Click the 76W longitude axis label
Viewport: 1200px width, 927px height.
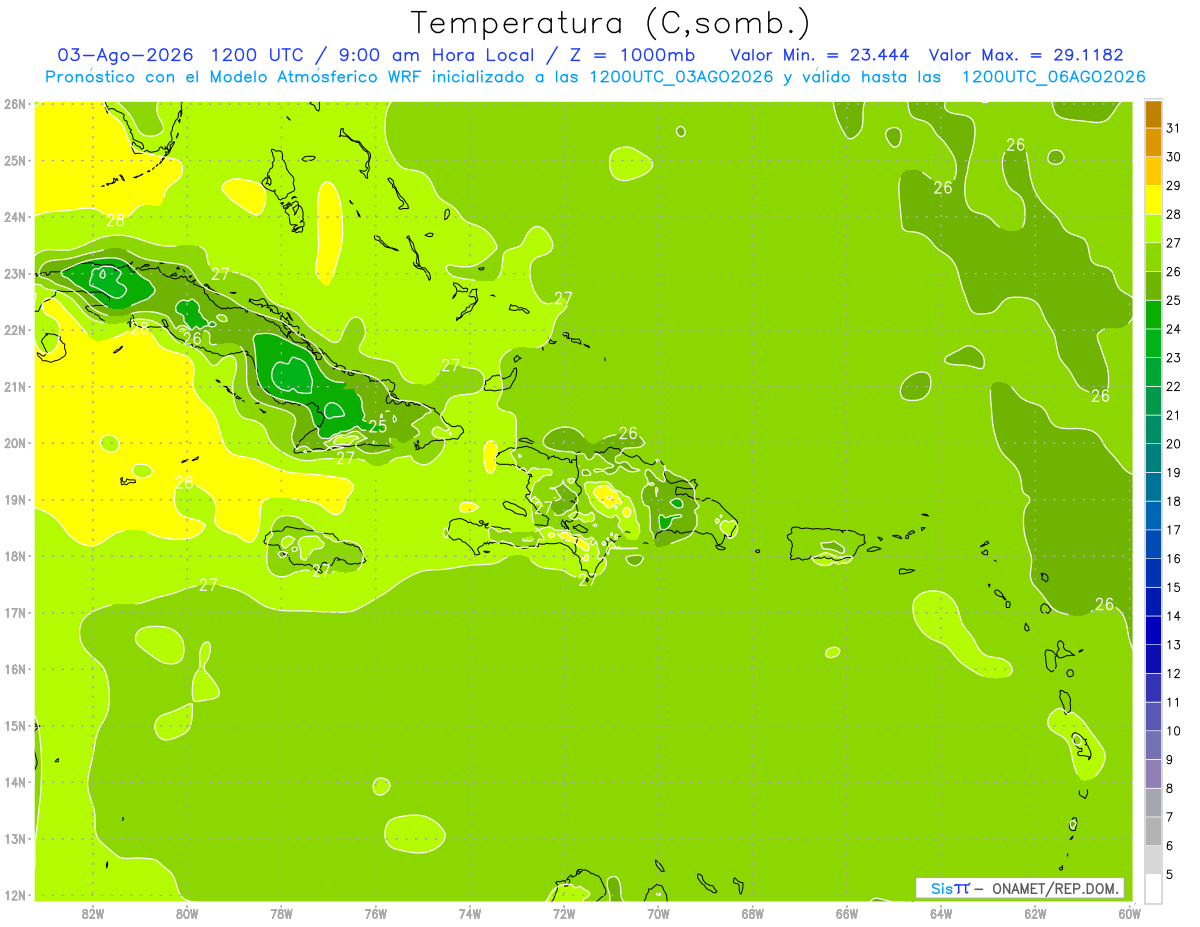376,913
